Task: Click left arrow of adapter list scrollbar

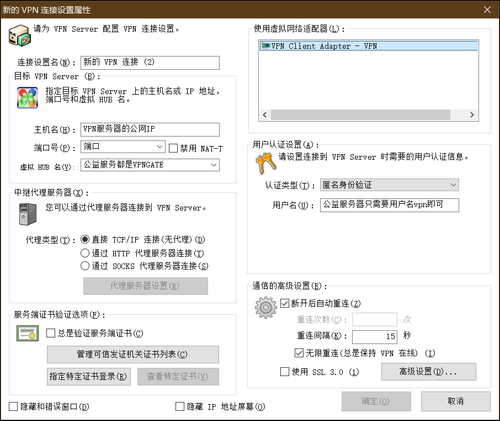Action: point(265,115)
